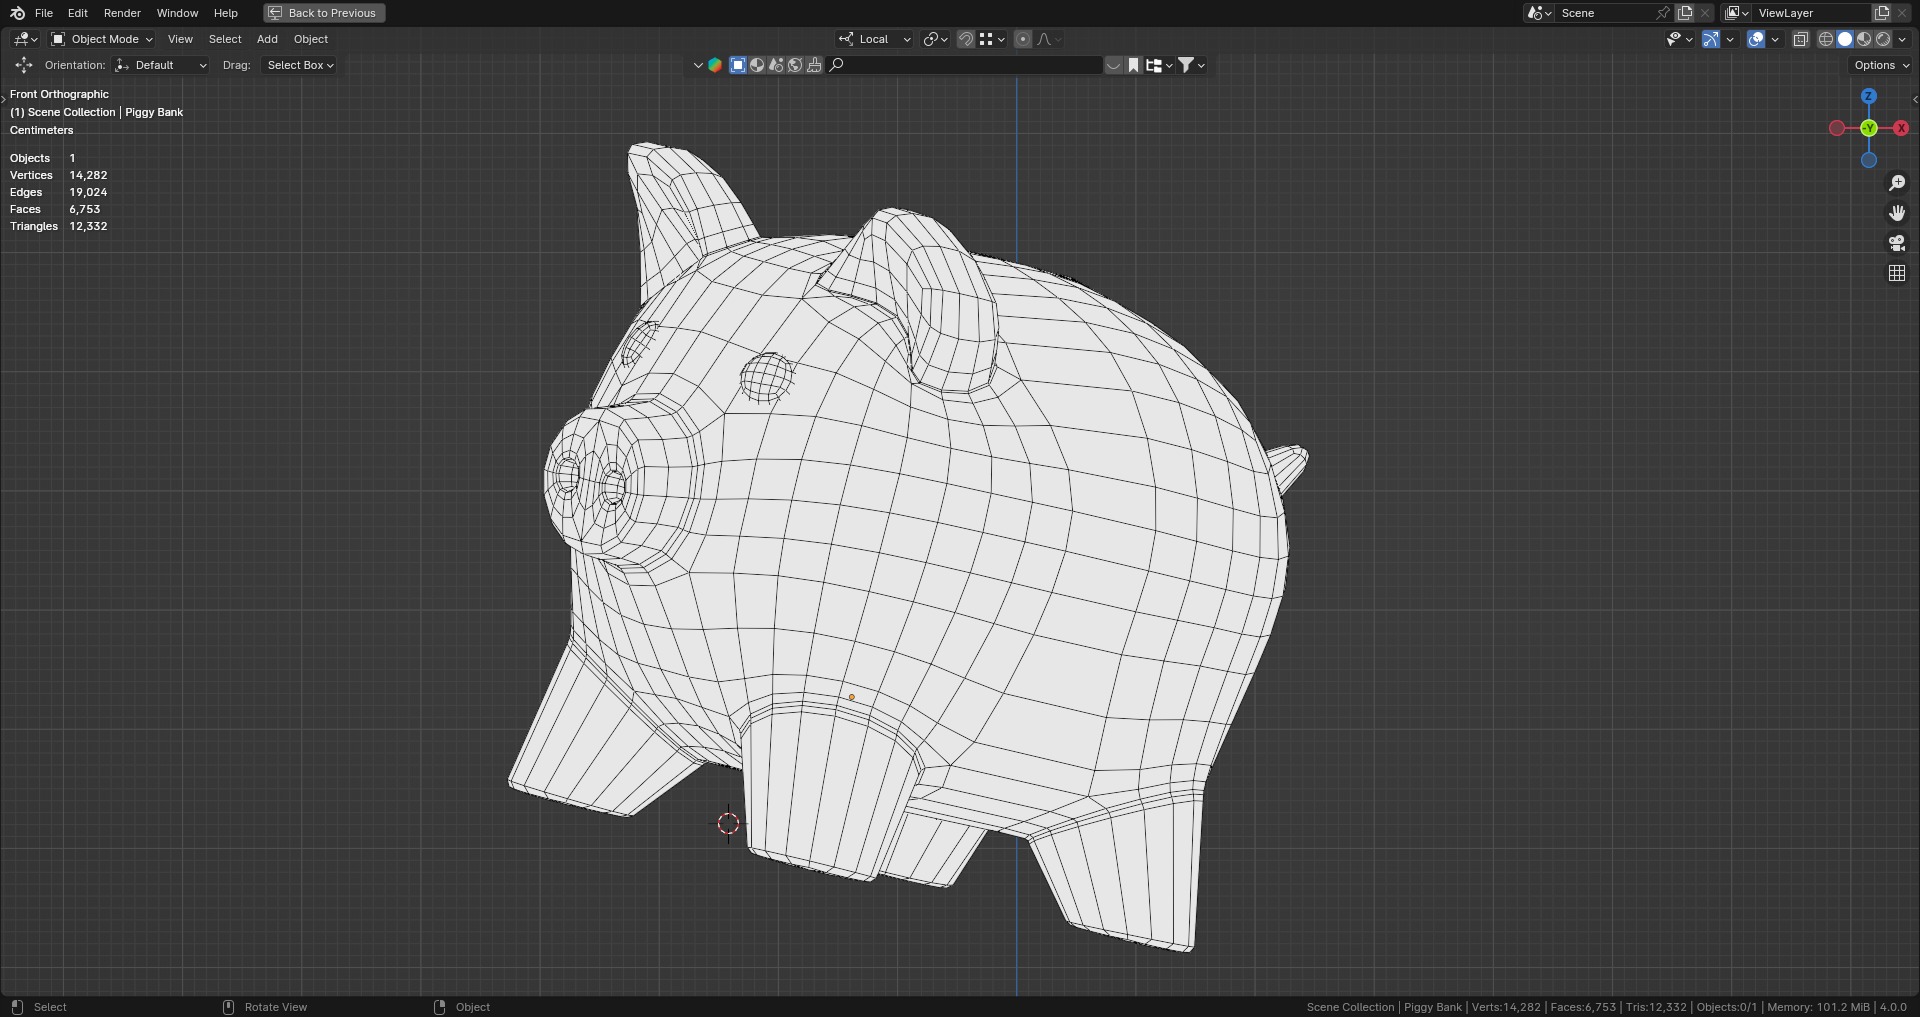This screenshot has width=1920, height=1017.
Task: Select the object filter icon in asset bar
Action: click(738, 65)
